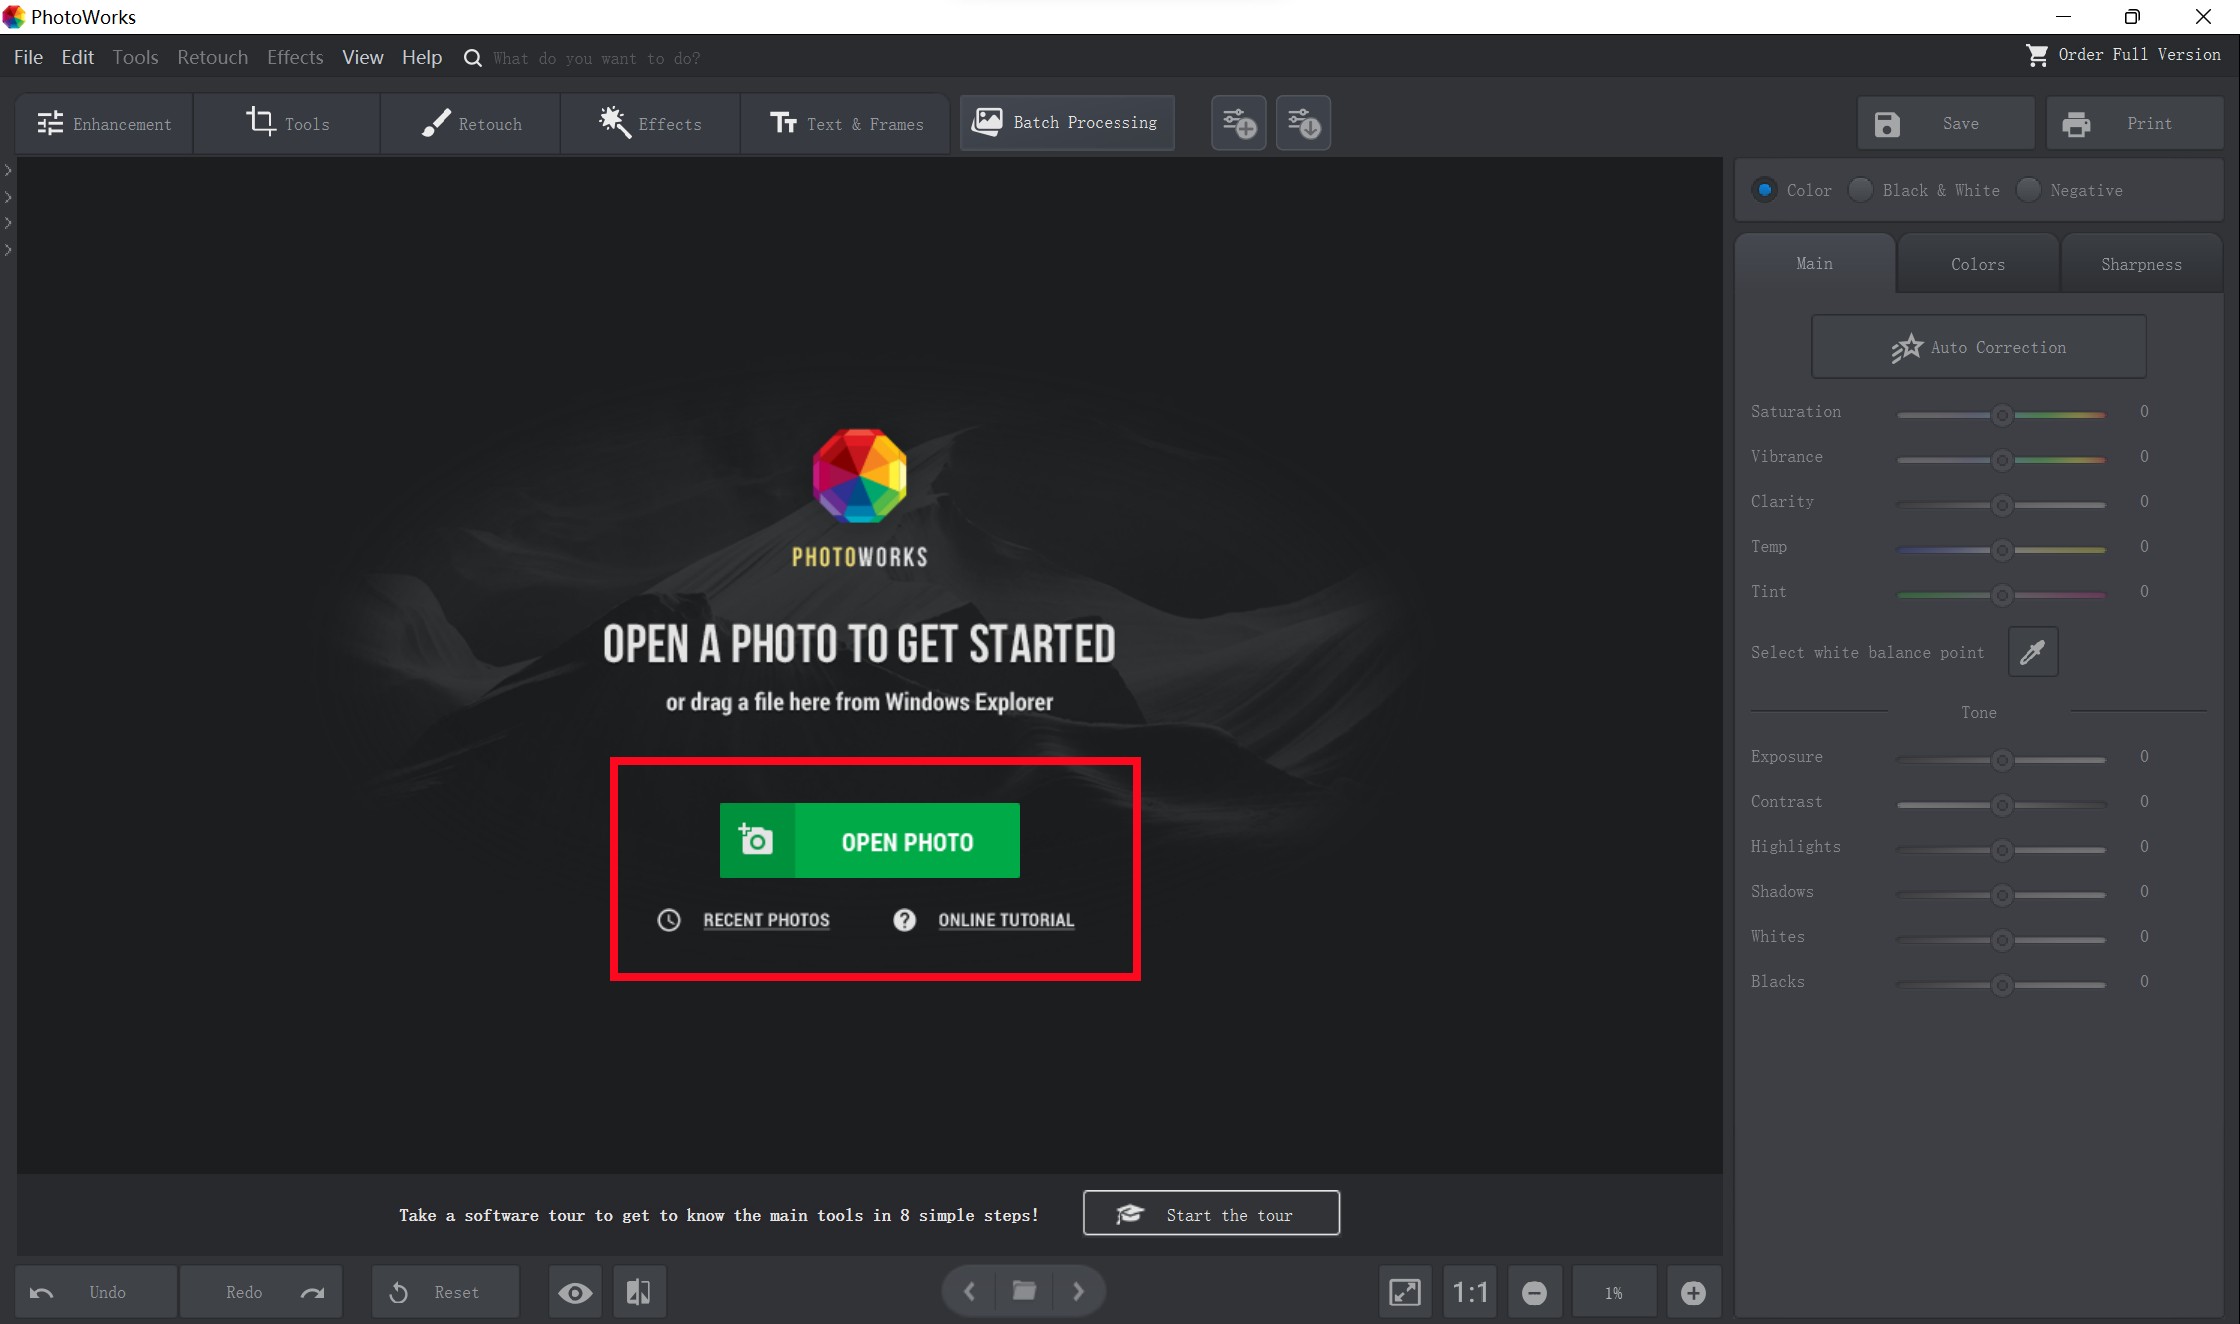Click the add preset sliders icon
The width and height of the screenshot is (2240, 1324).
click(1239, 123)
